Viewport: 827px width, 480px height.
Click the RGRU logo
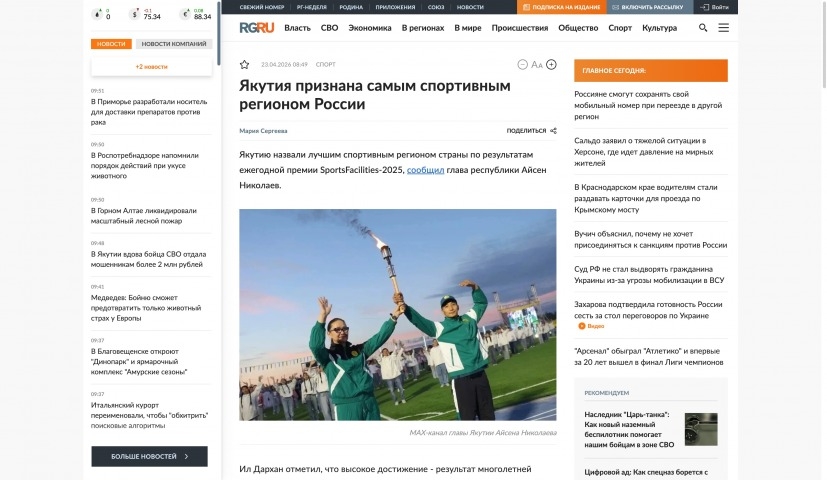pos(257,28)
